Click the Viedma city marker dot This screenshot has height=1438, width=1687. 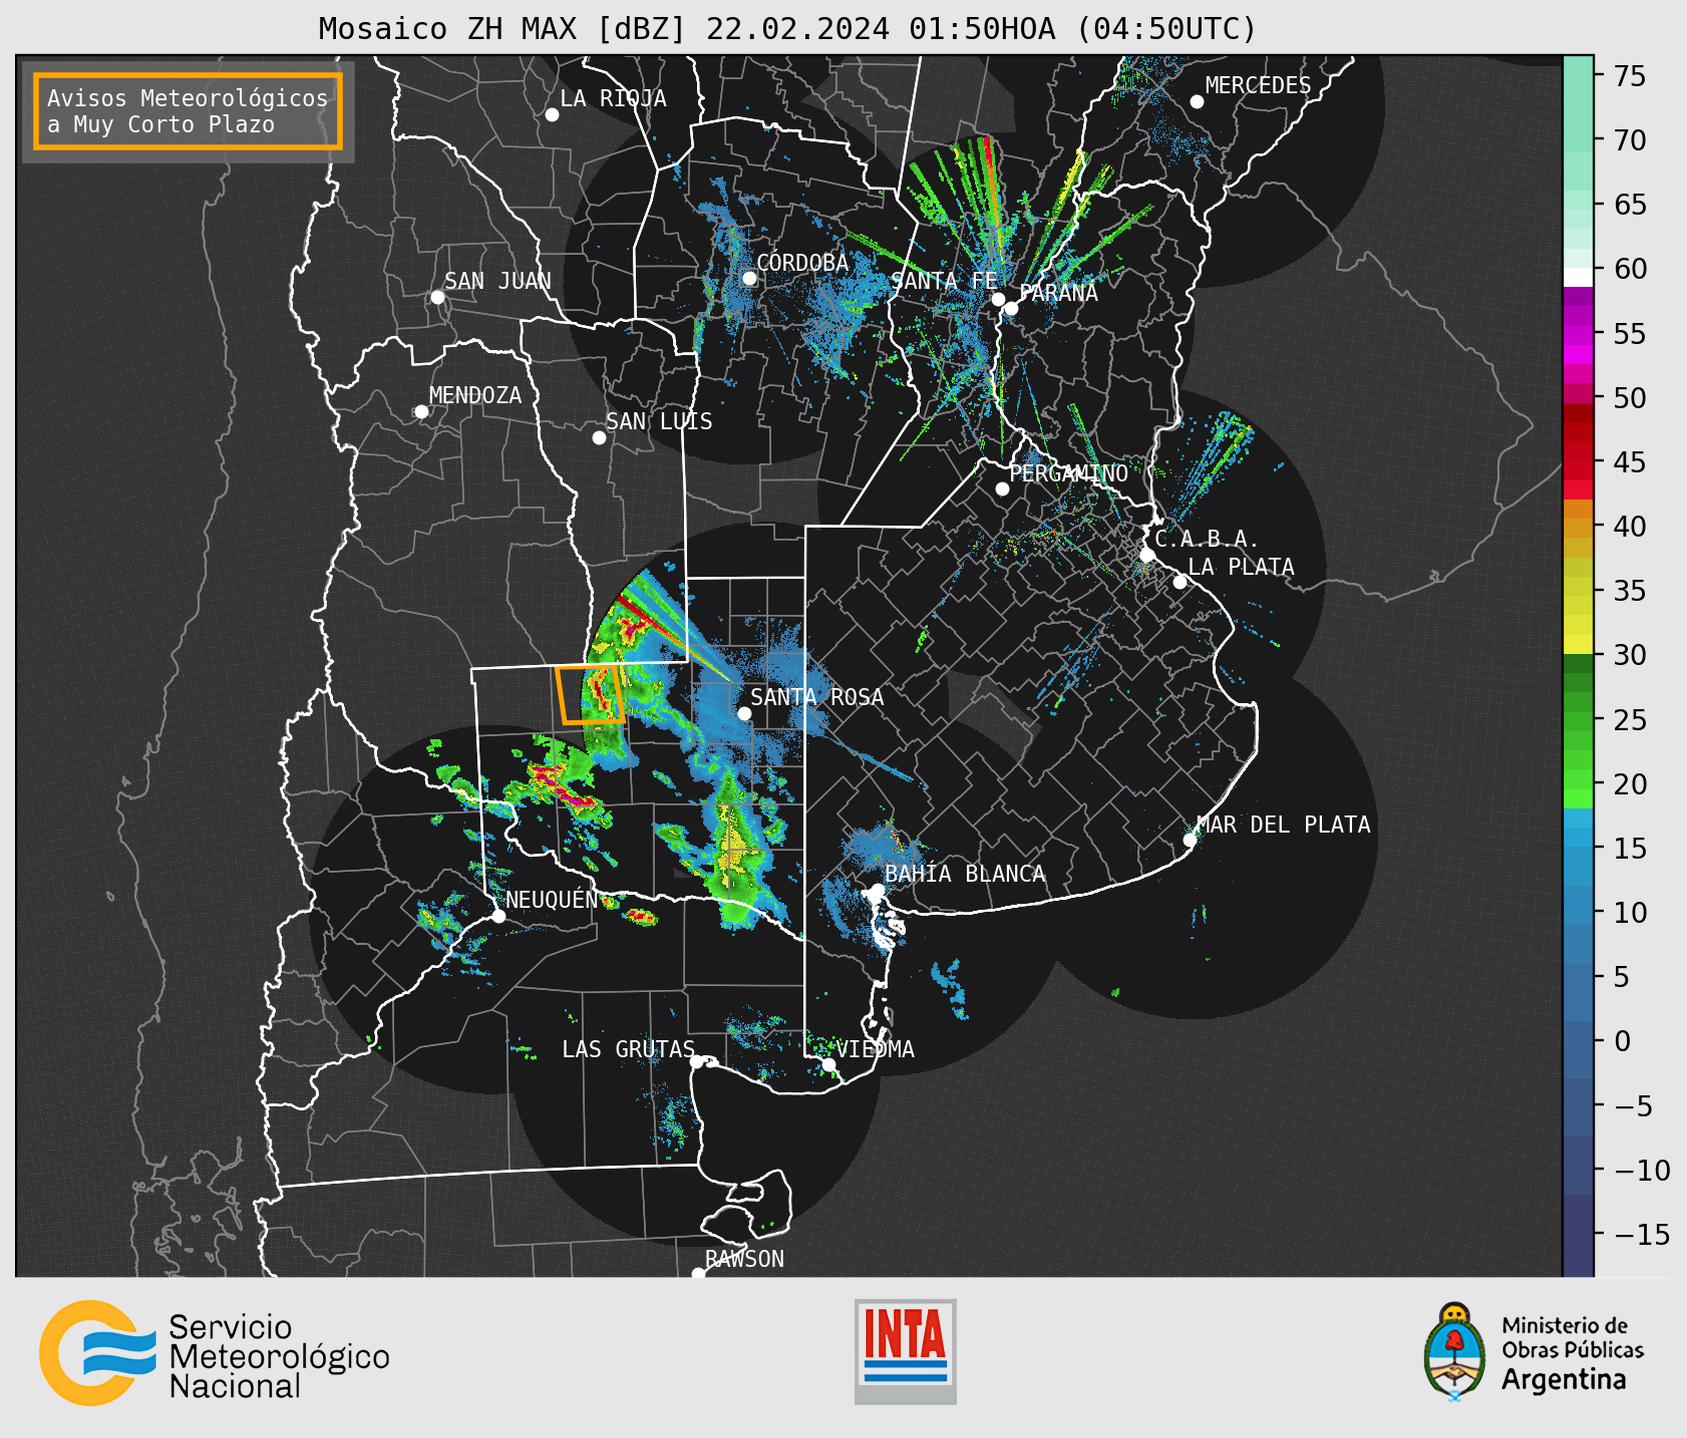[829, 1065]
